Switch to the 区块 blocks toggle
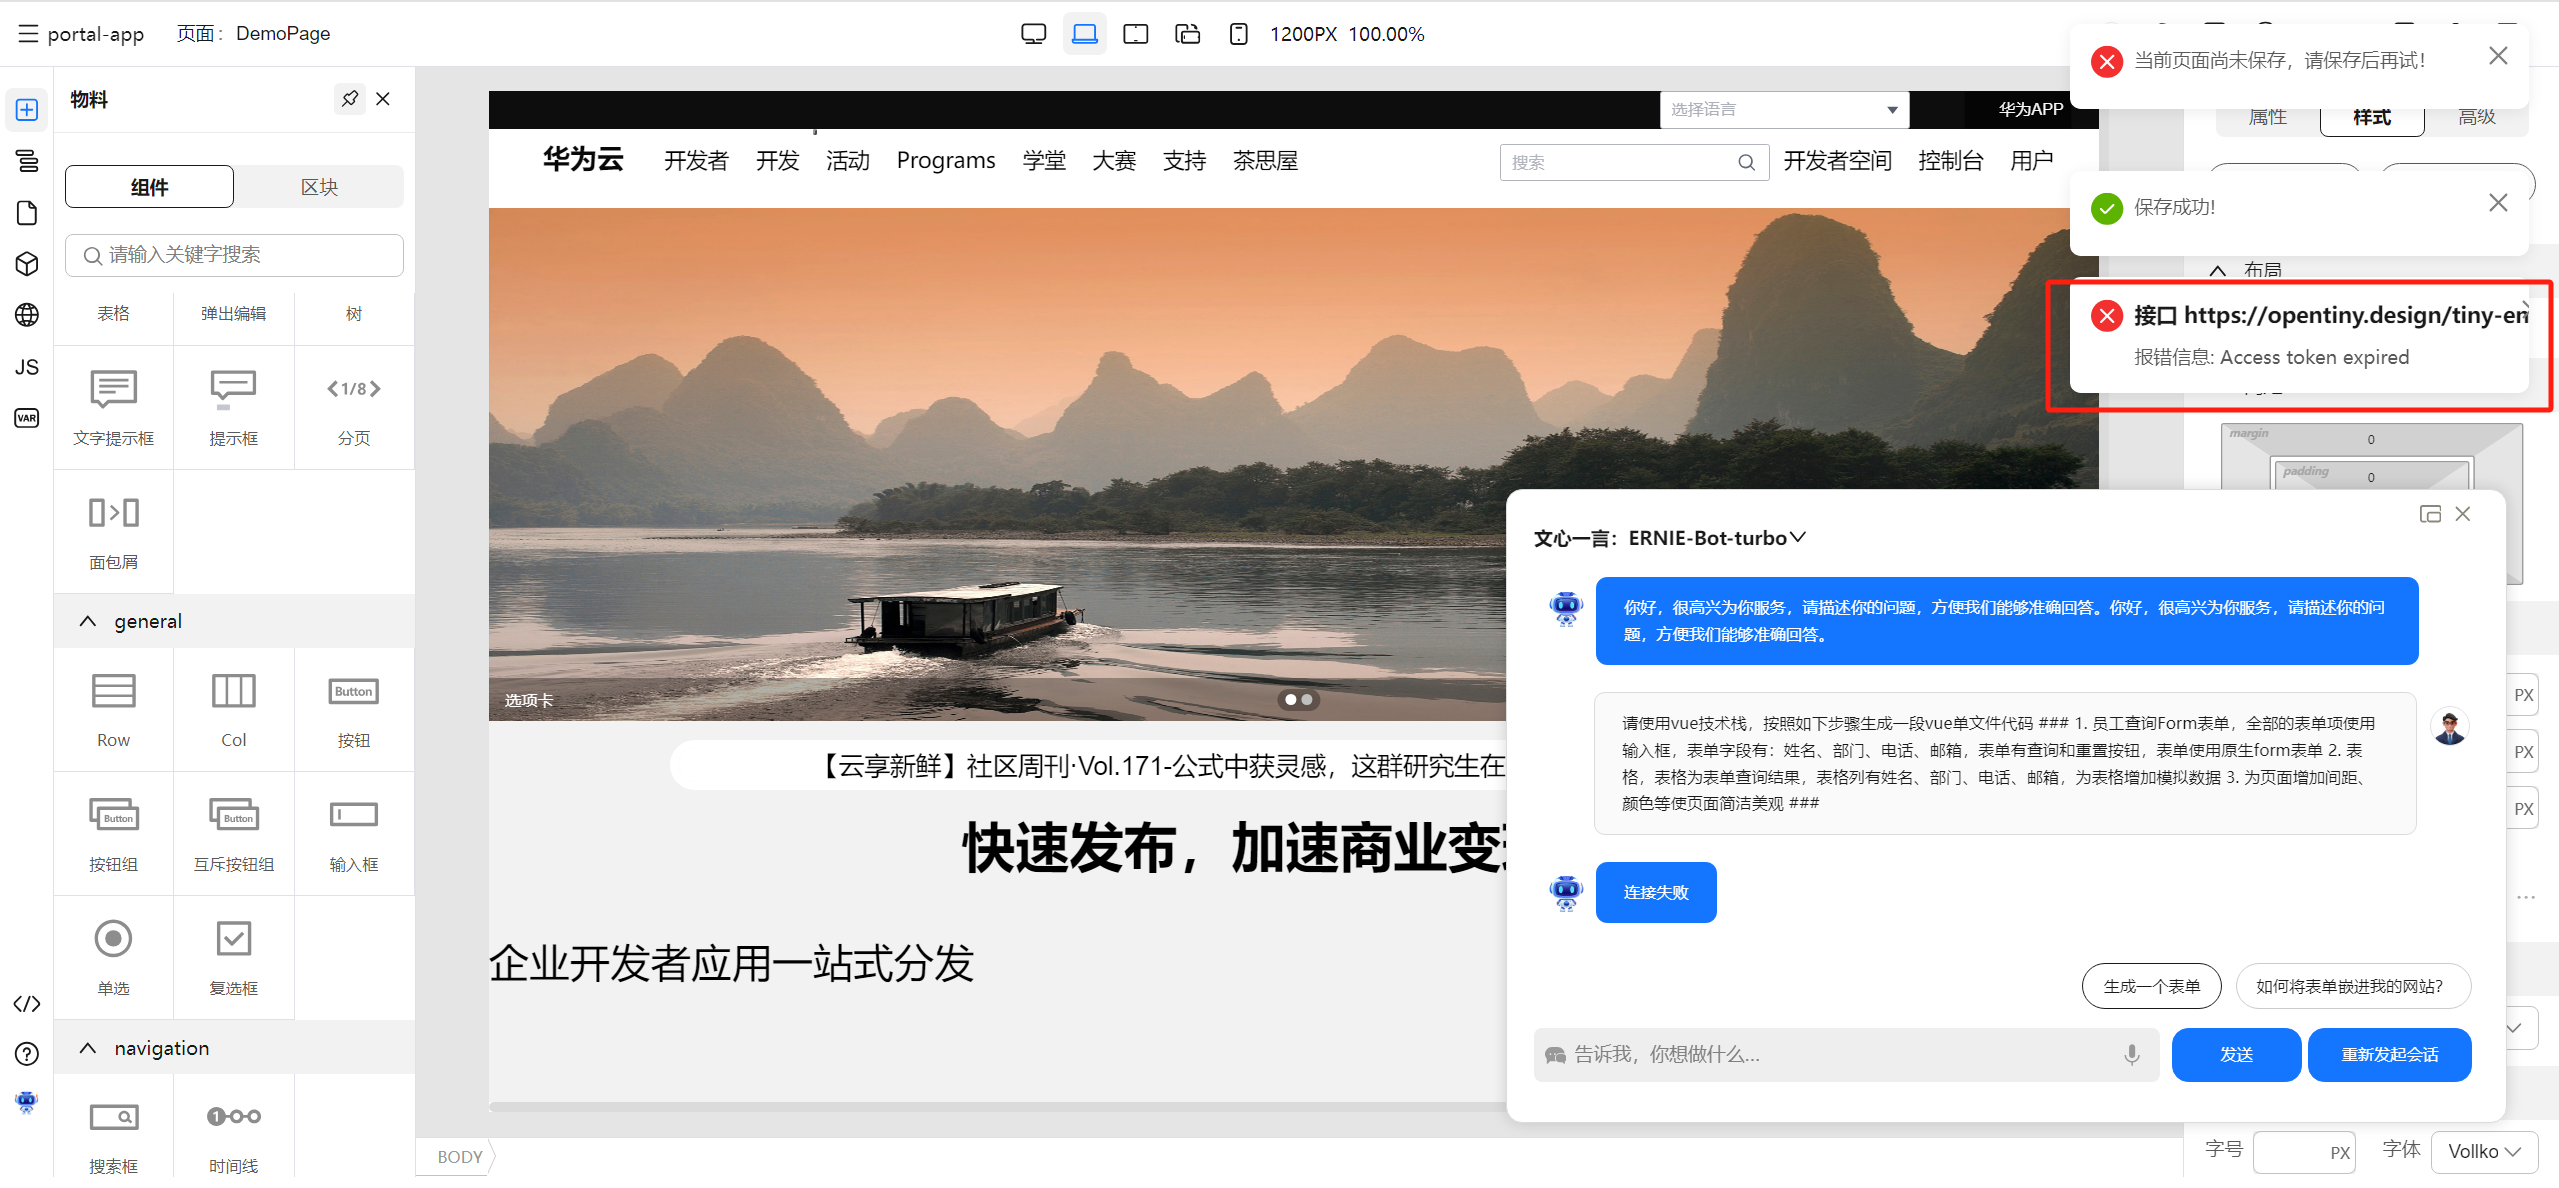Image resolution: width=2559 pixels, height=1188 pixels. (319, 187)
